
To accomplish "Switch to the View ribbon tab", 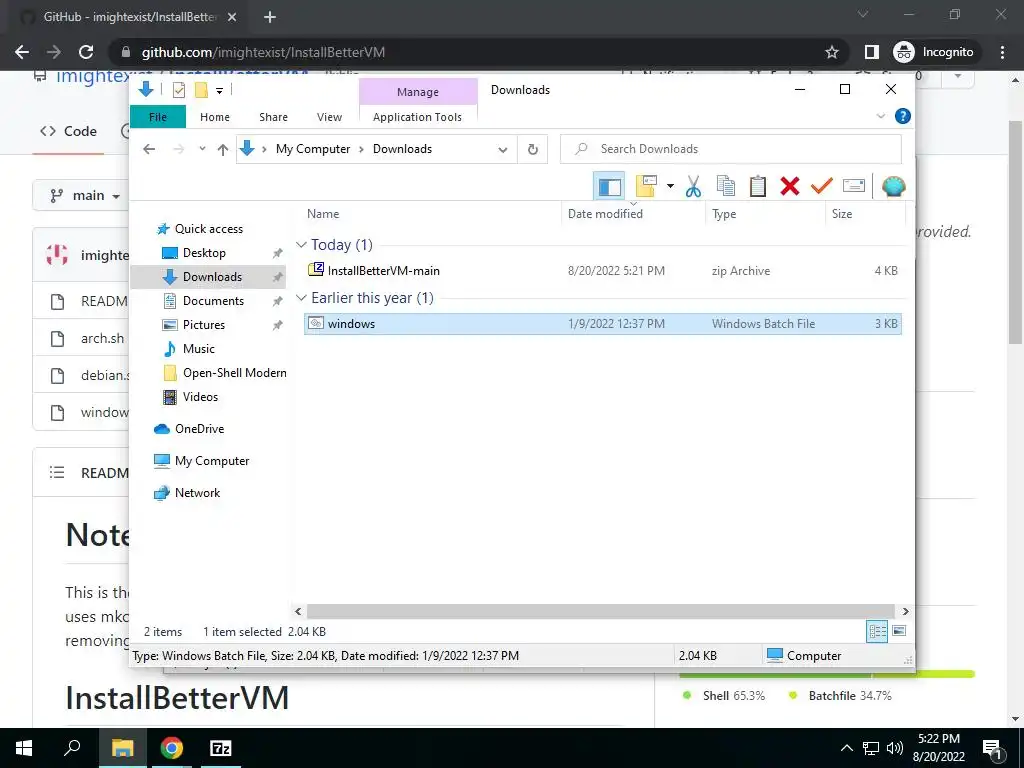I will [329, 117].
